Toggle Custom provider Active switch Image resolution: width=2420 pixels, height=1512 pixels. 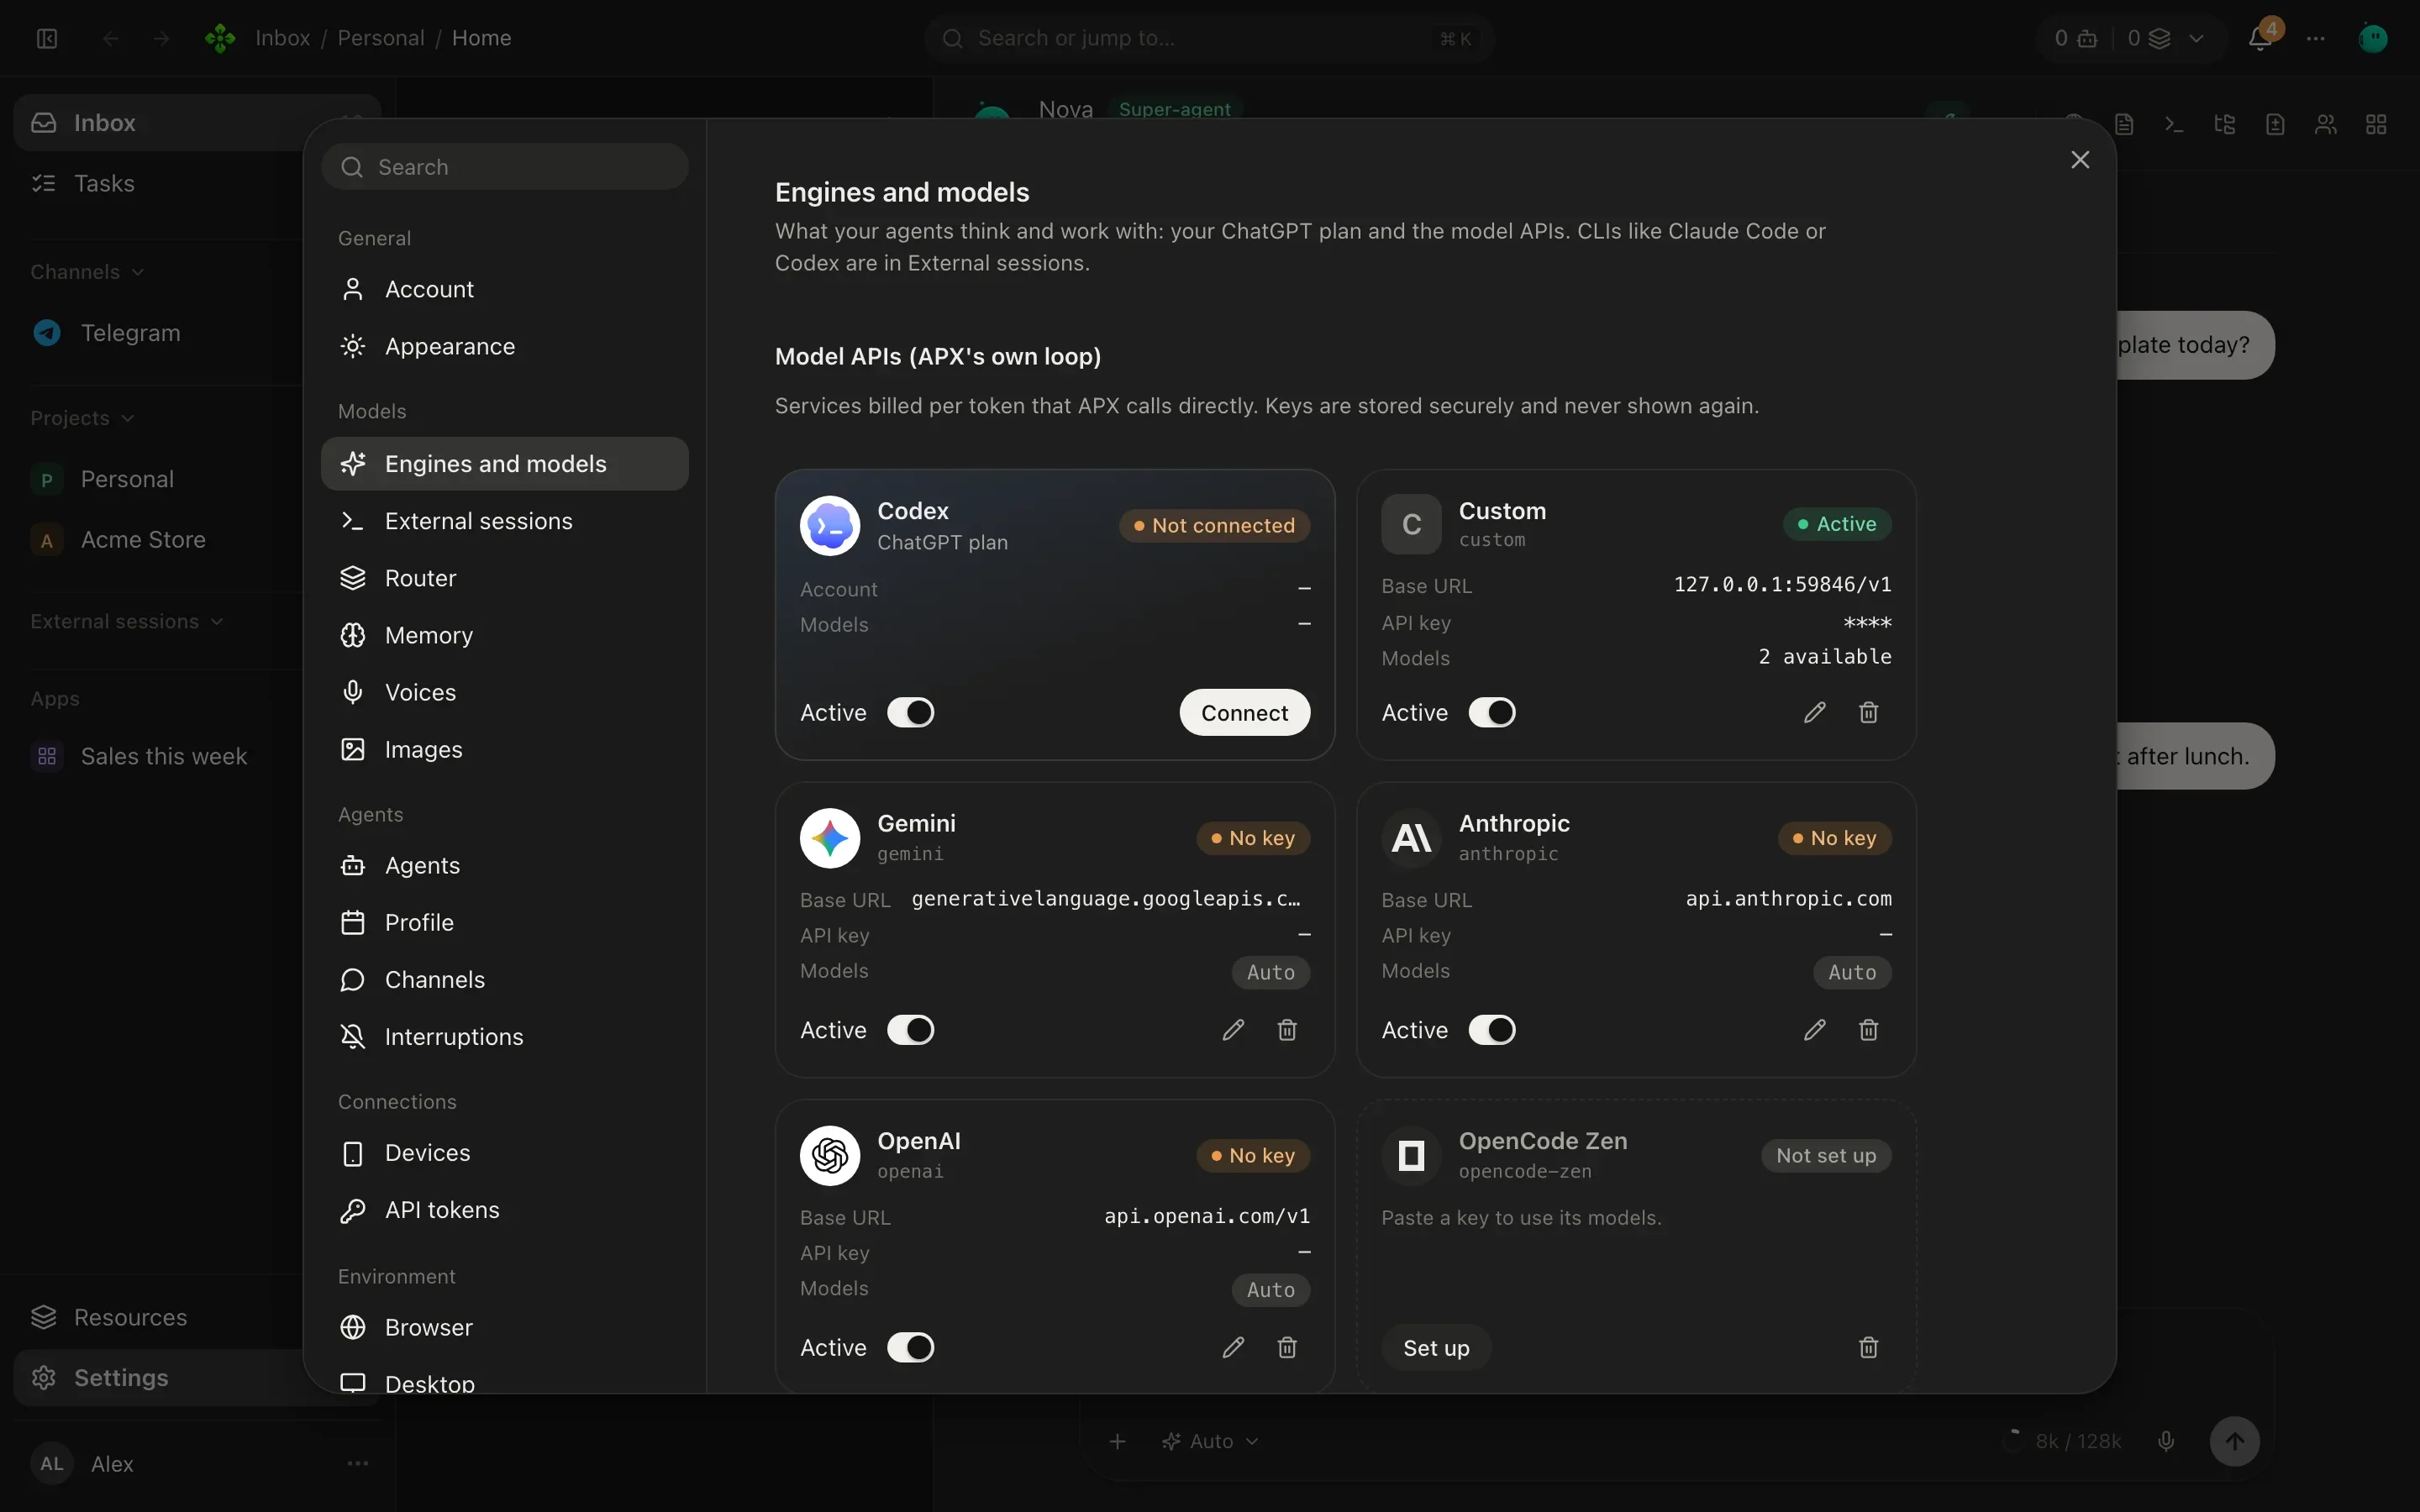click(x=1492, y=712)
